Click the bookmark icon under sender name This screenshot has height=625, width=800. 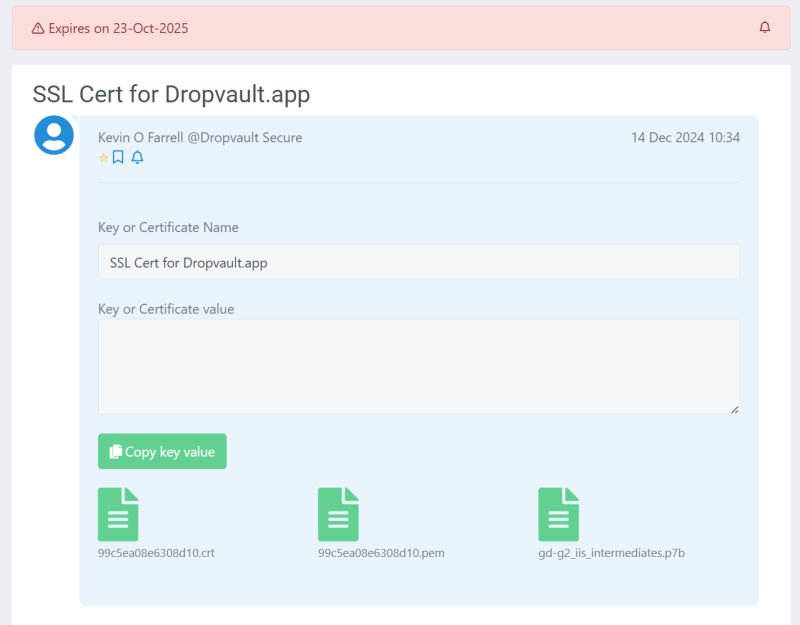[x=118, y=157]
